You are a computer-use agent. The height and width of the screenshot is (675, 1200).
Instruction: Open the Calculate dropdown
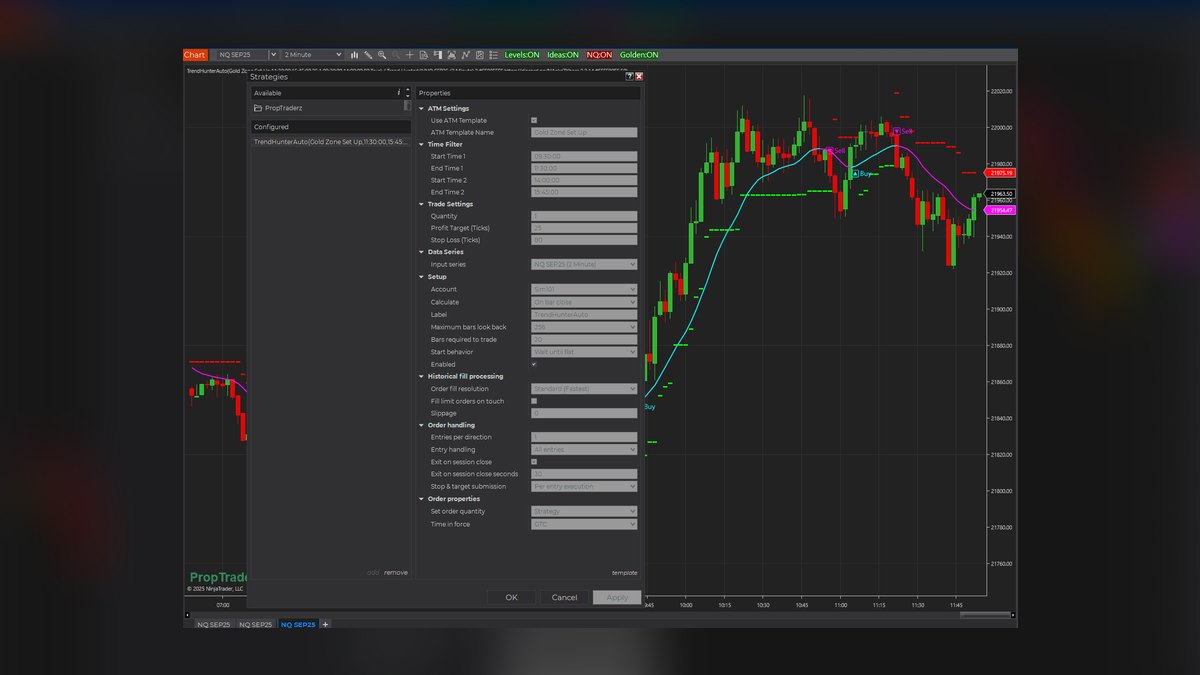(x=584, y=302)
